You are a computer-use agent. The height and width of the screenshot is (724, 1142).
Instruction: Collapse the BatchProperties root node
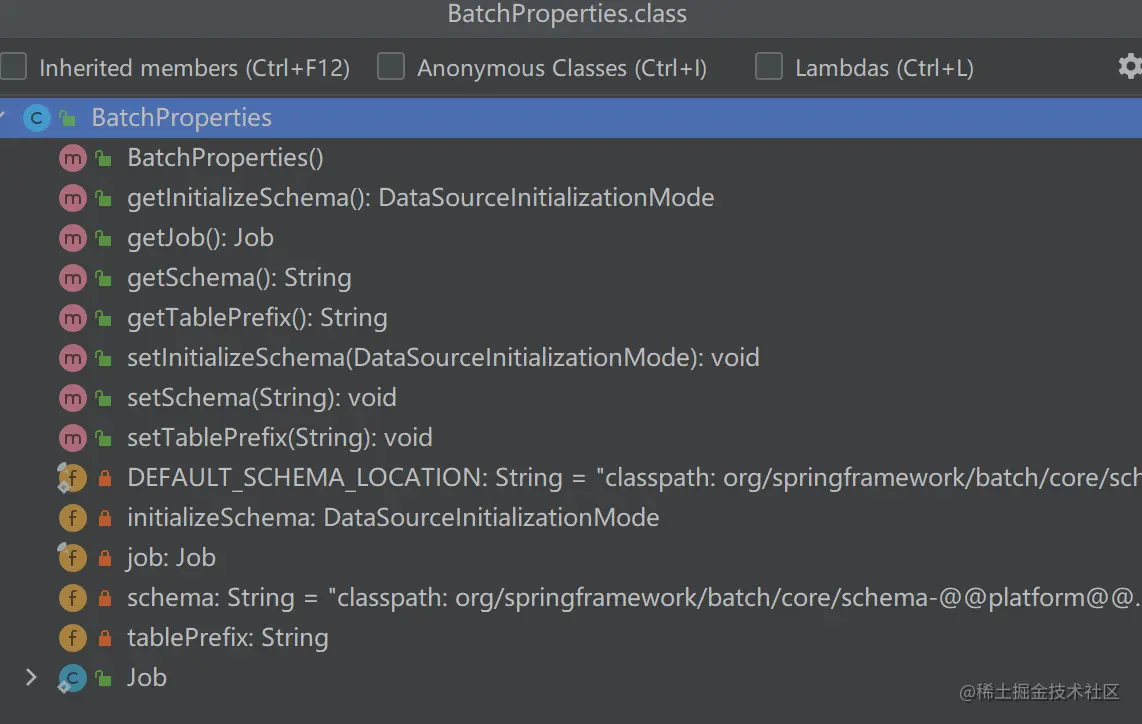[x=4, y=118]
